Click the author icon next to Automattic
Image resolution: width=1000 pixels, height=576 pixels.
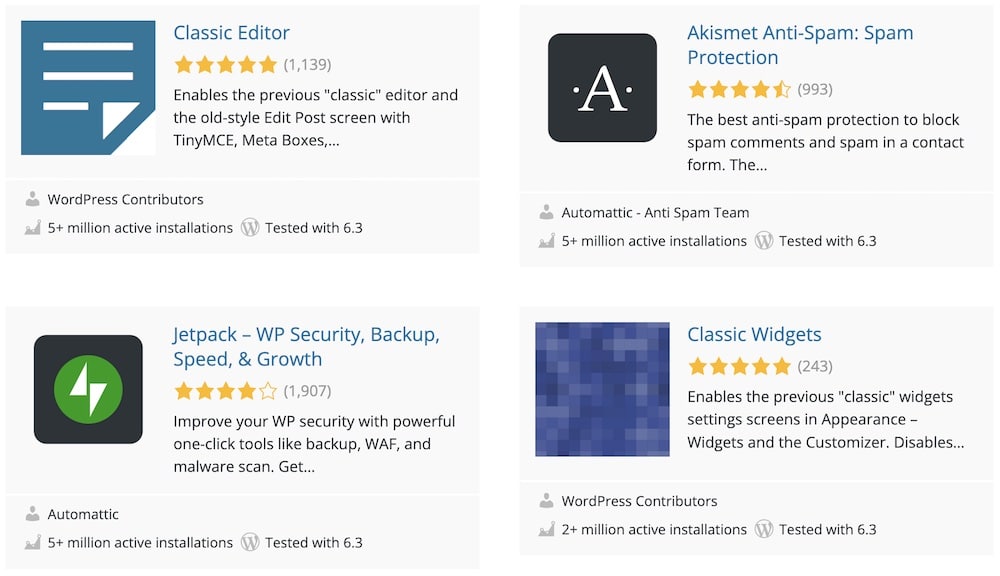(x=32, y=513)
